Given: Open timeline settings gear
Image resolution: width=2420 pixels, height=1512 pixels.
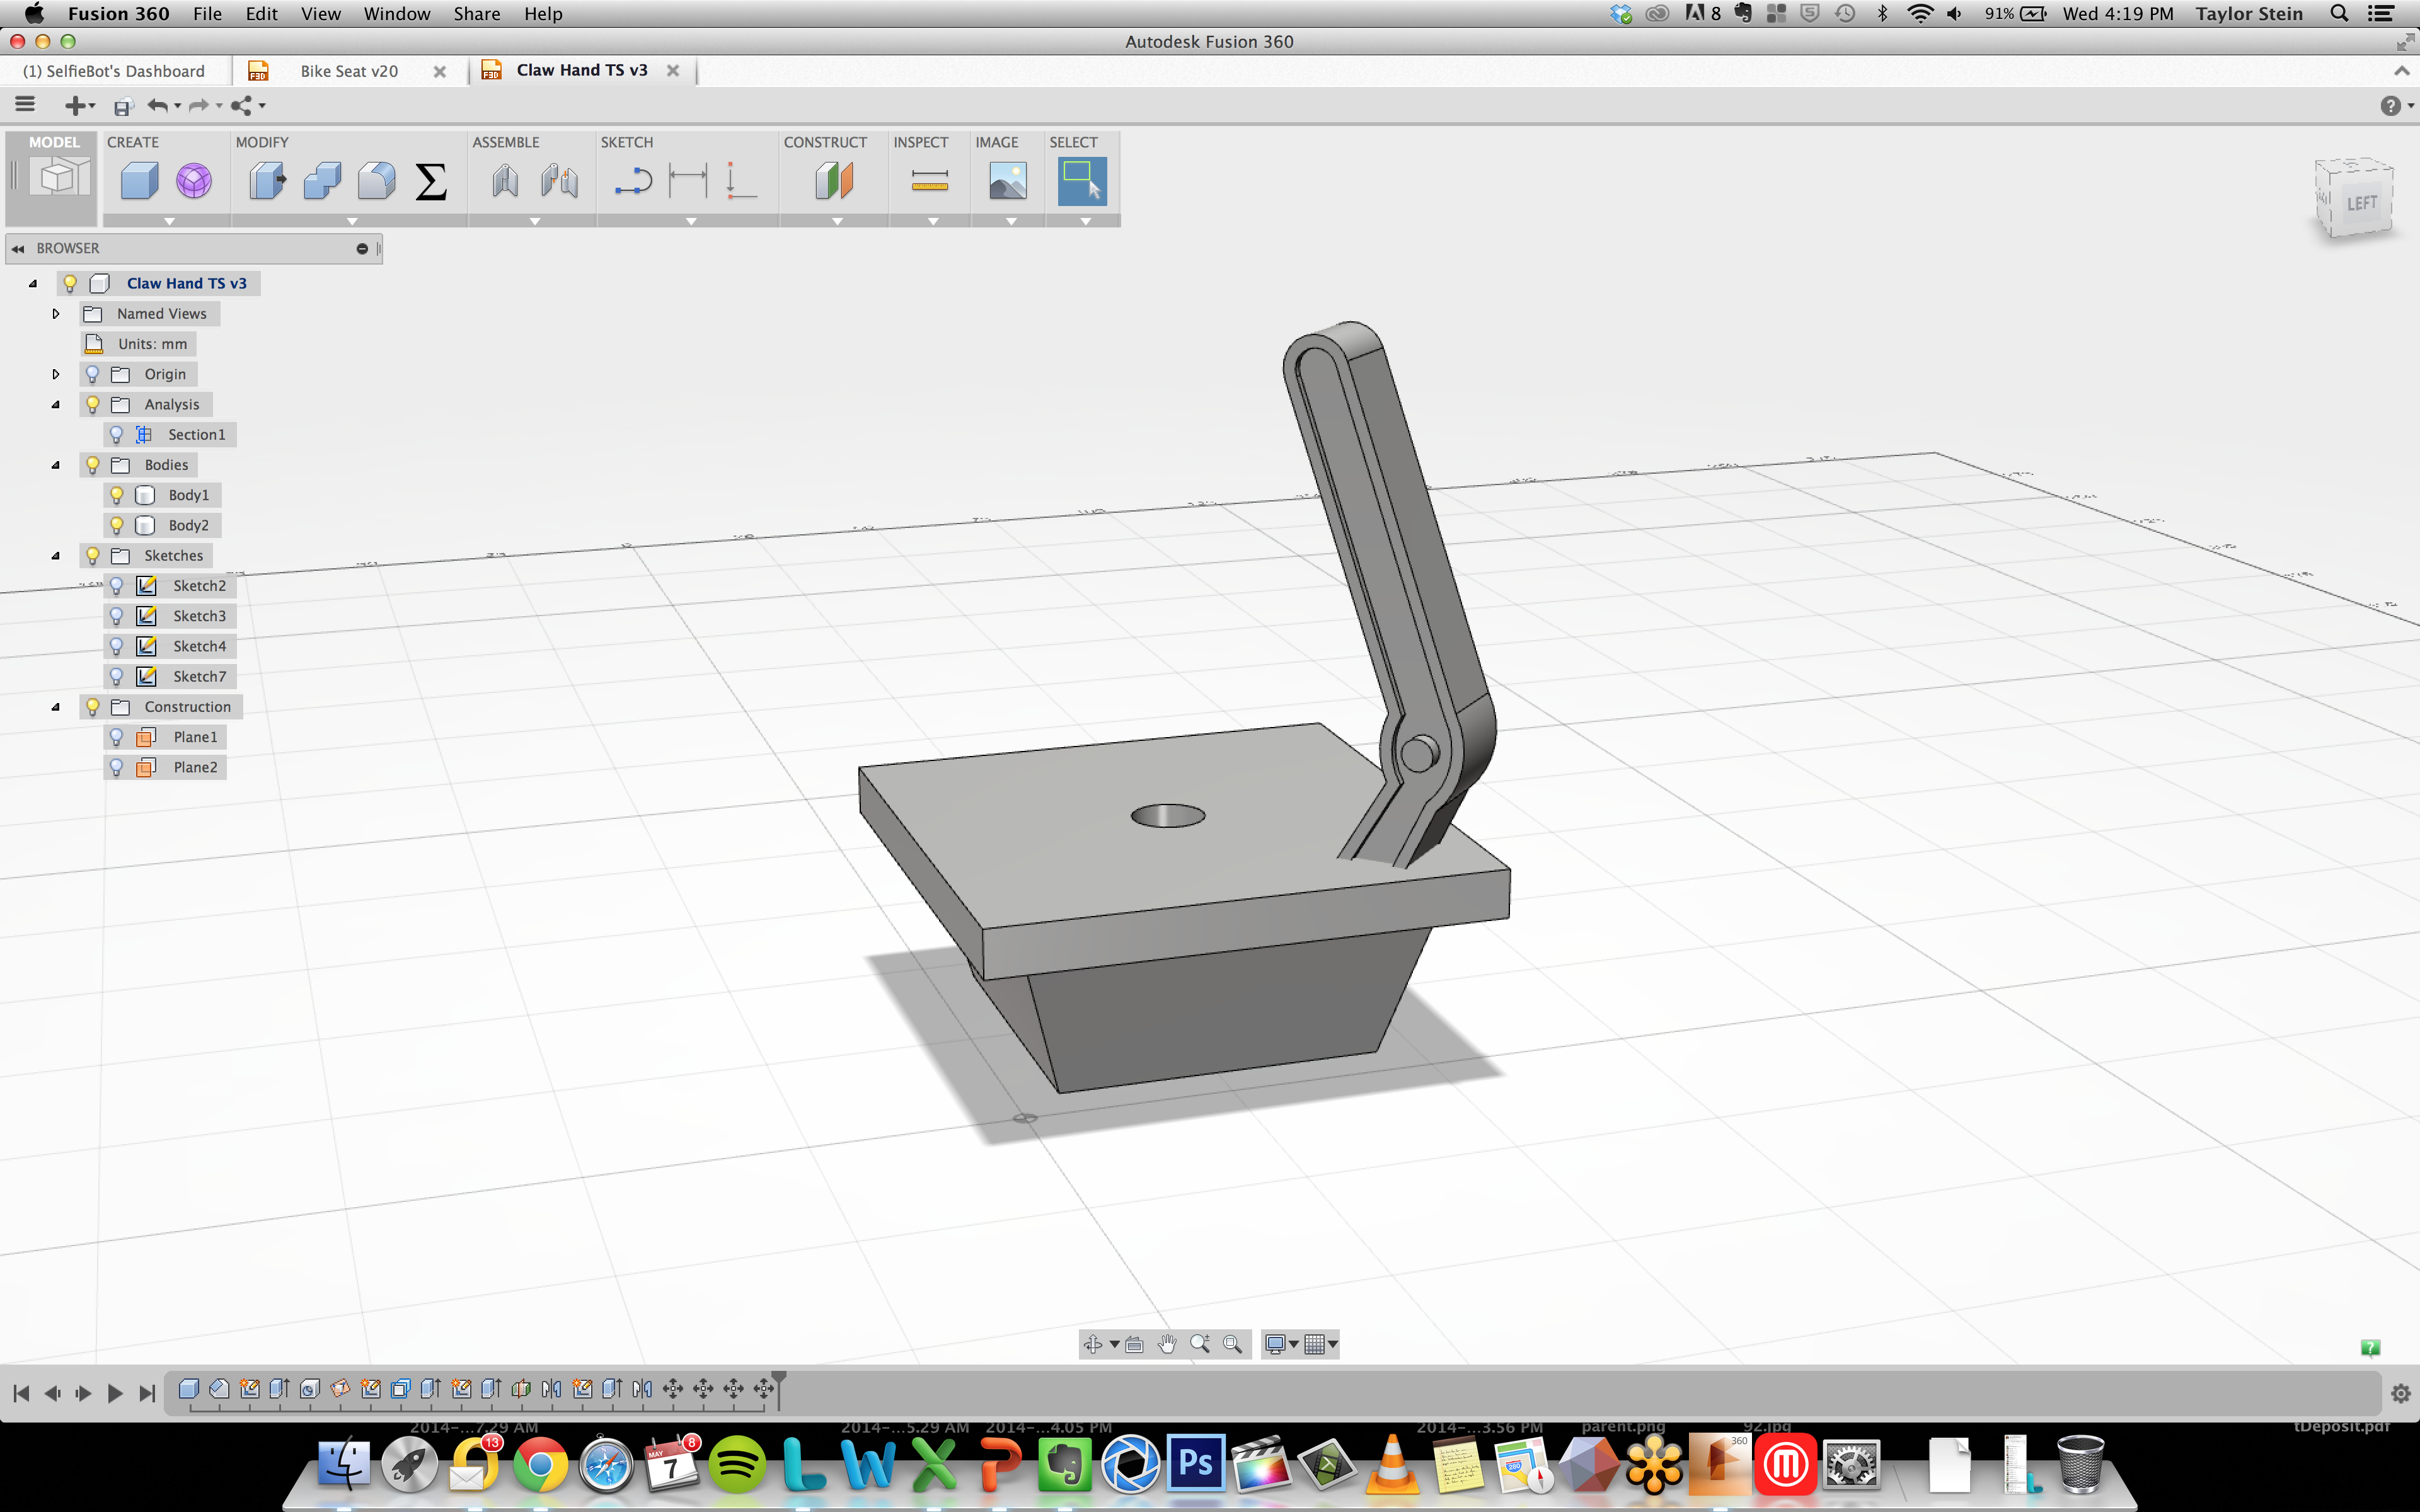Looking at the screenshot, I should (x=2401, y=1393).
